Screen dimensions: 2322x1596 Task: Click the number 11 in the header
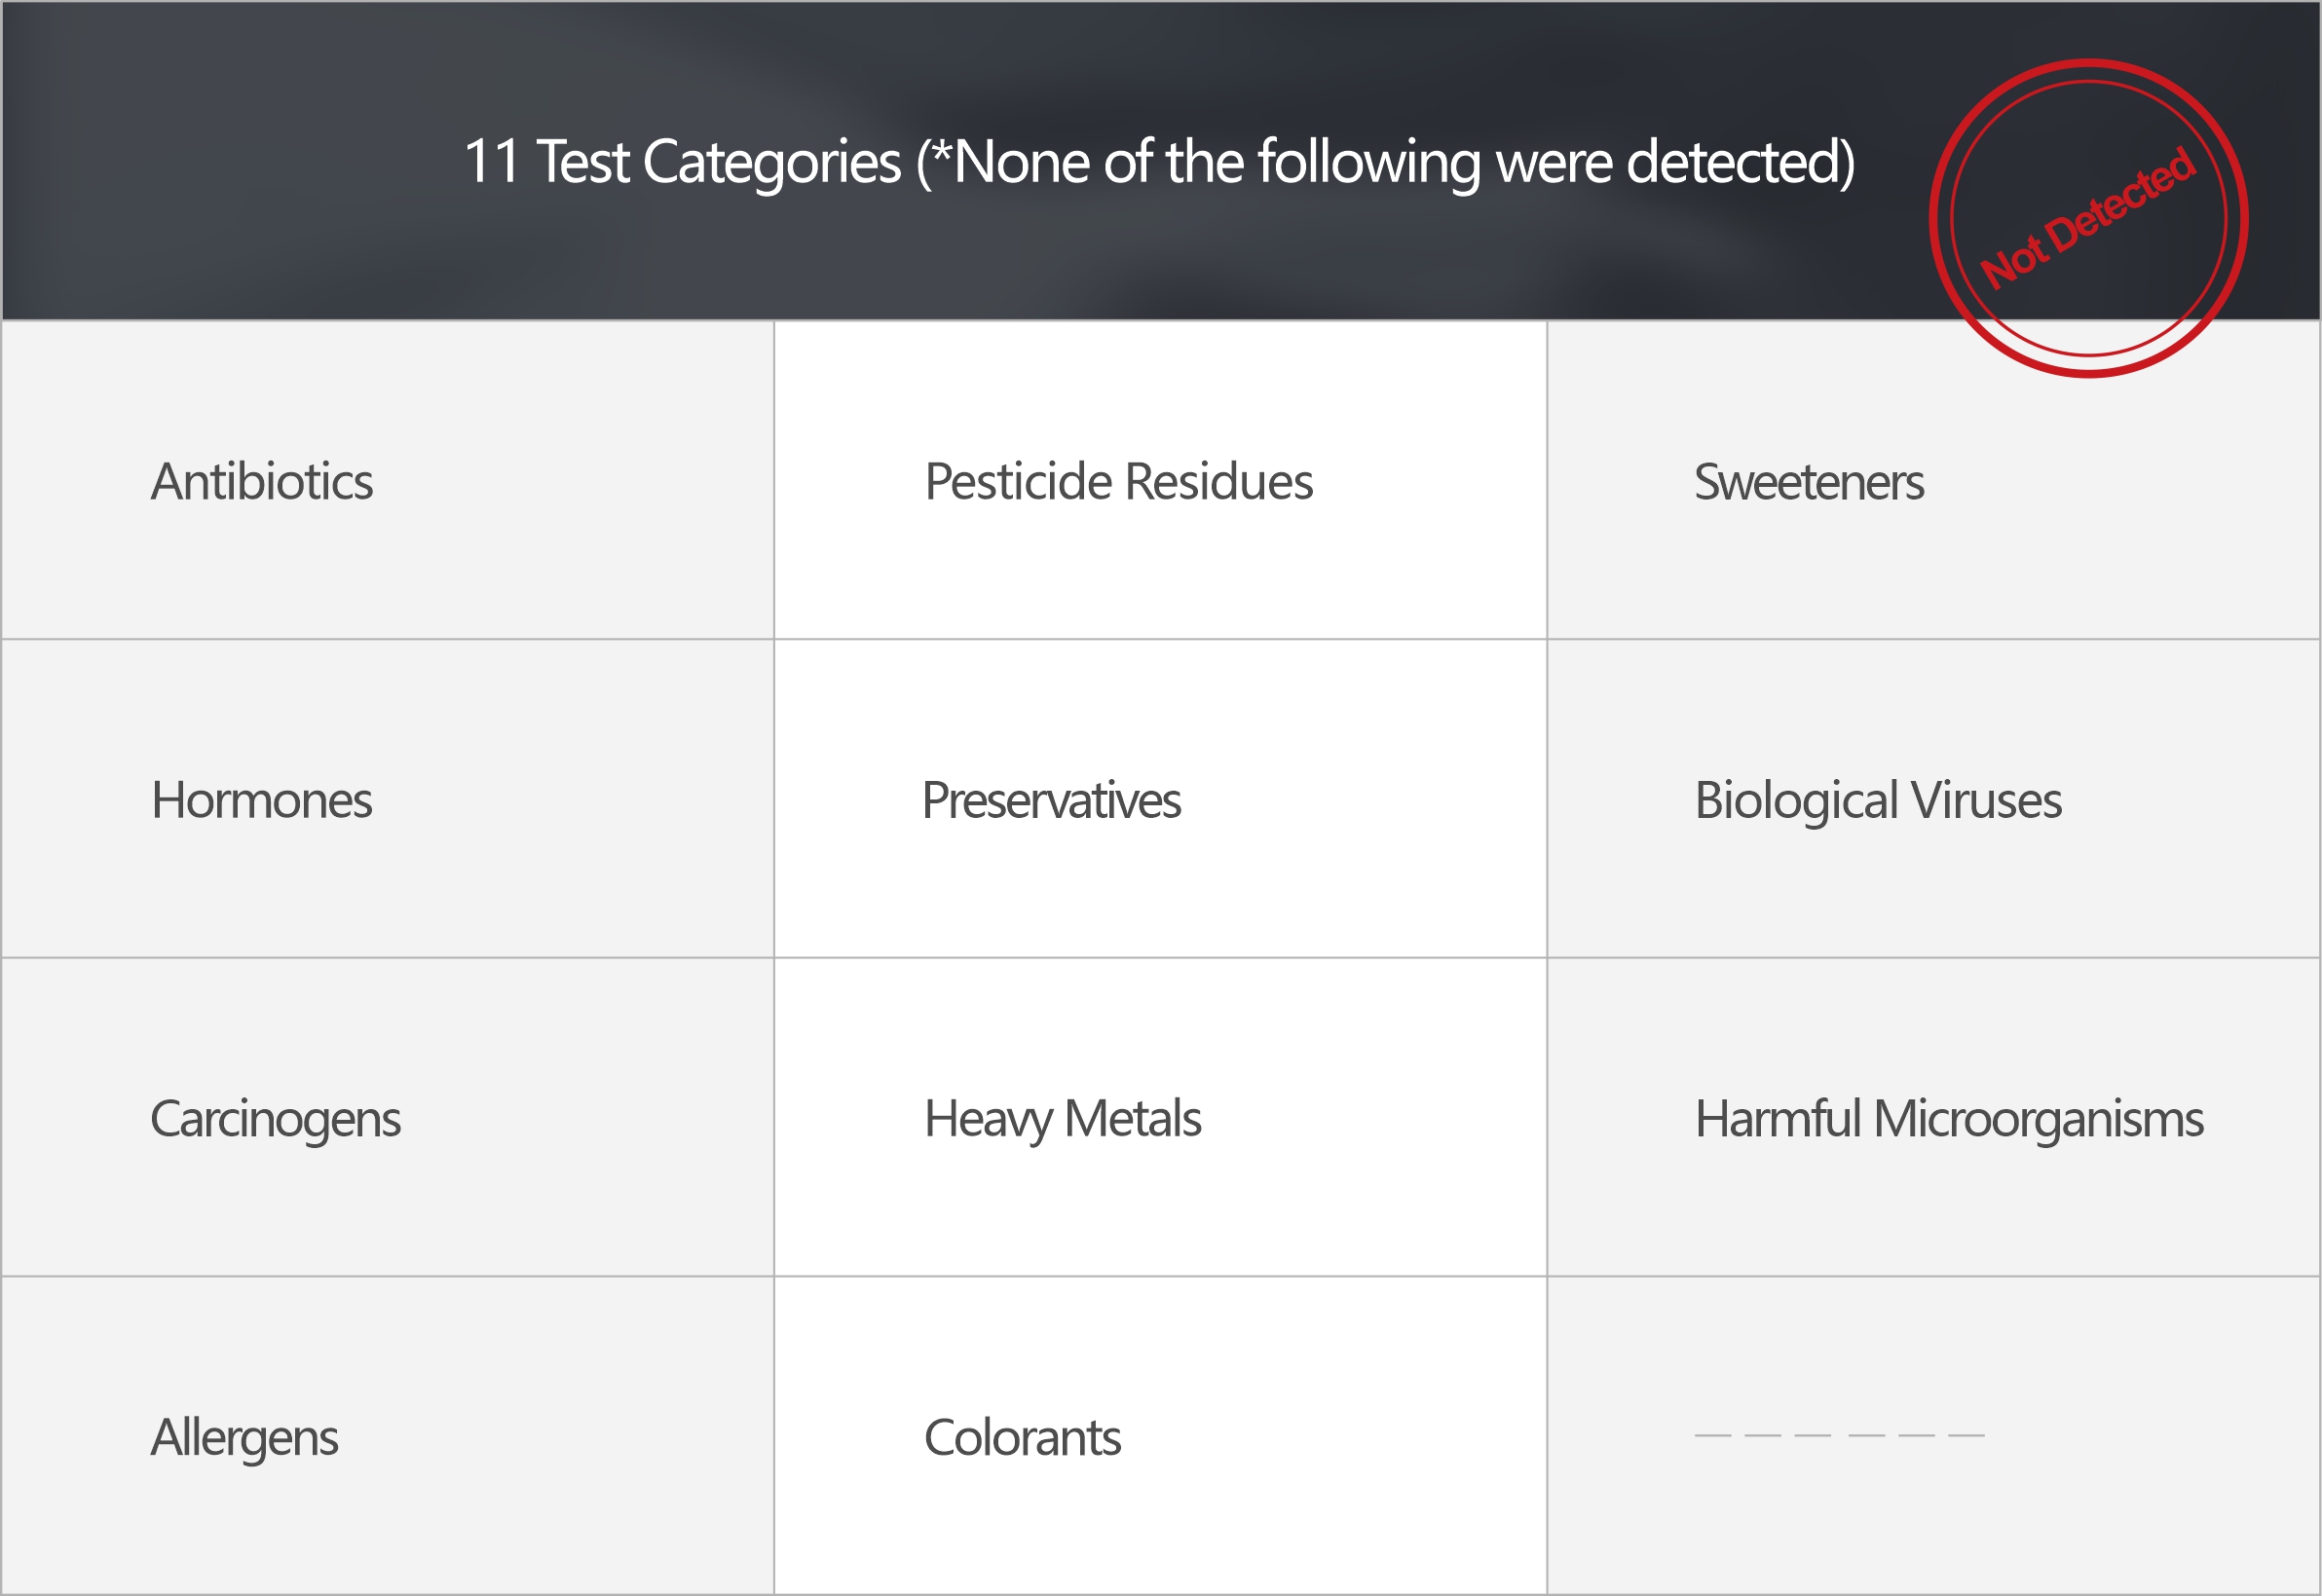[491, 162]
